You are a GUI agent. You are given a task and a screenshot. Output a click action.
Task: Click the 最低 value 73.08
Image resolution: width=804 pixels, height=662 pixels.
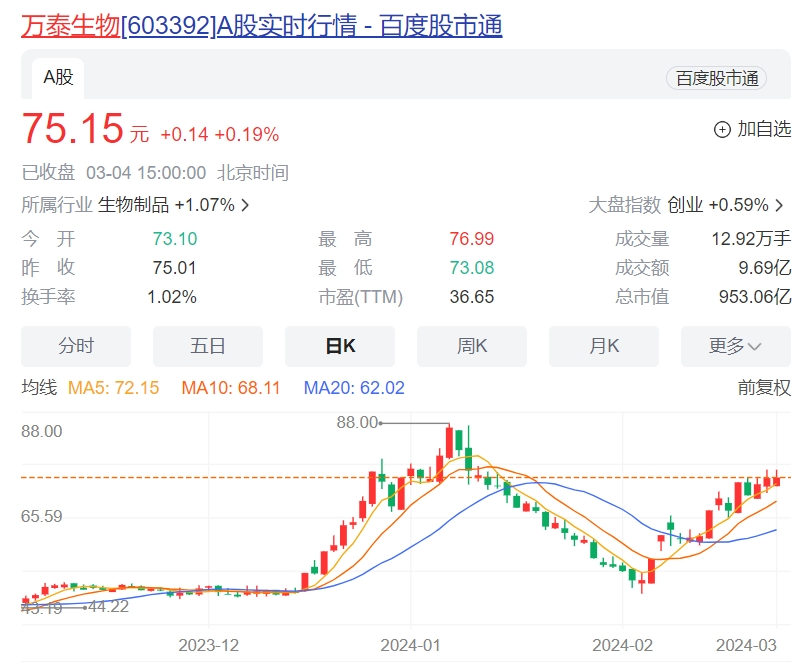(472, 268)
